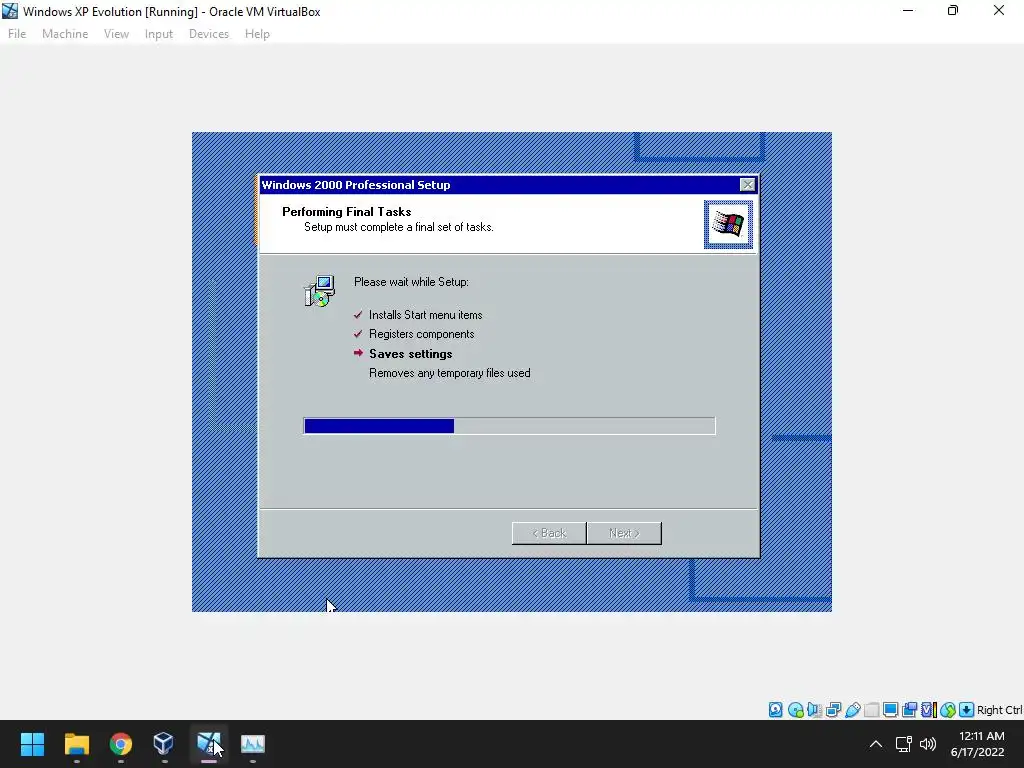Close the Windows 2000 Professional Setup dialog
The height and width of the screenshot is (768, 1024).
point(748,185)
